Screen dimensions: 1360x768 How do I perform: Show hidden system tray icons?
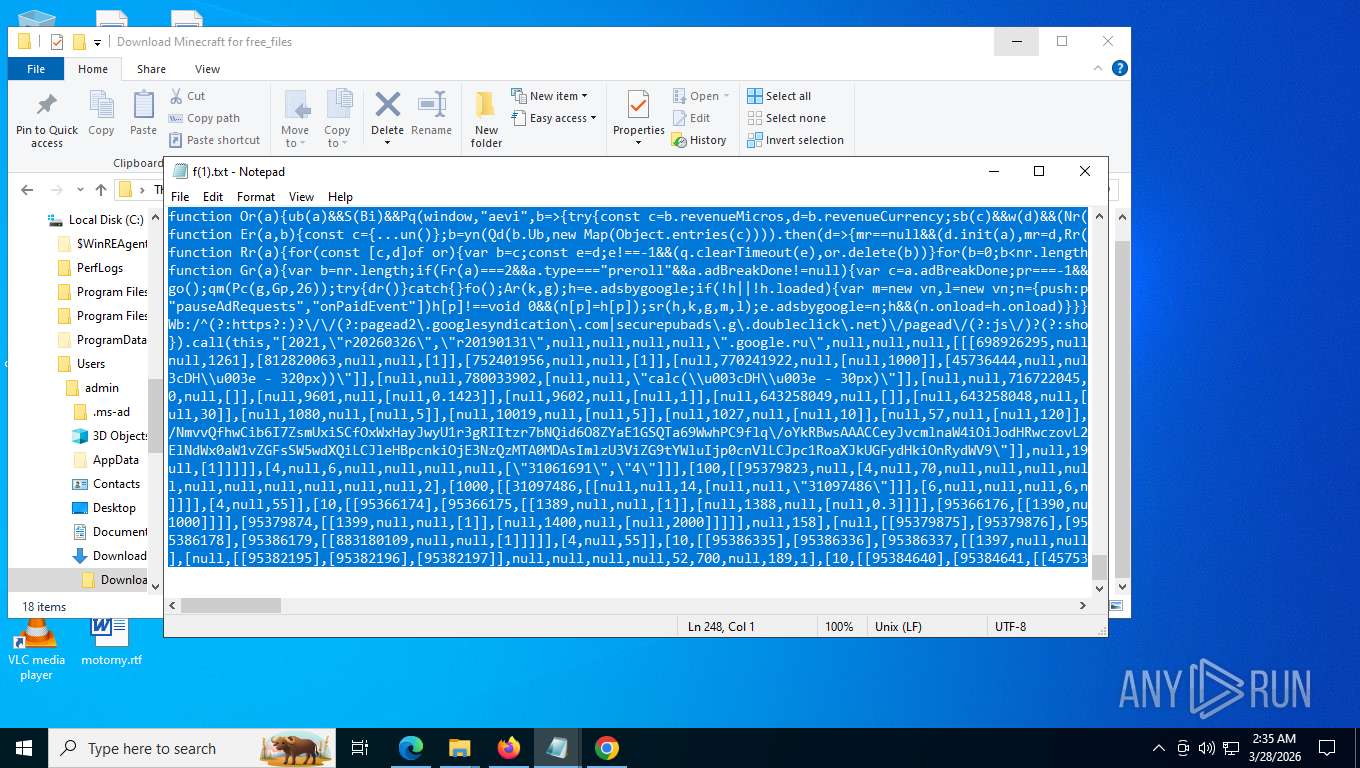tap(1159, 748)
